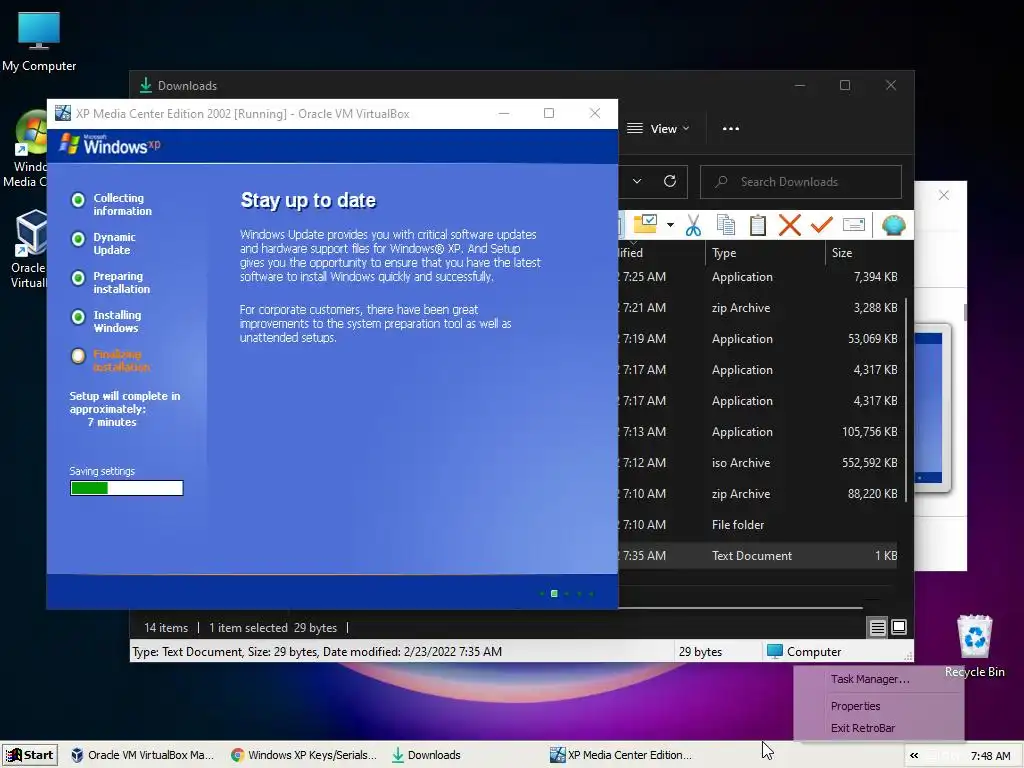This screenshot has height=768, width=1024.
Task: Open the three-dots See more menu
Action: pos(731,129)
